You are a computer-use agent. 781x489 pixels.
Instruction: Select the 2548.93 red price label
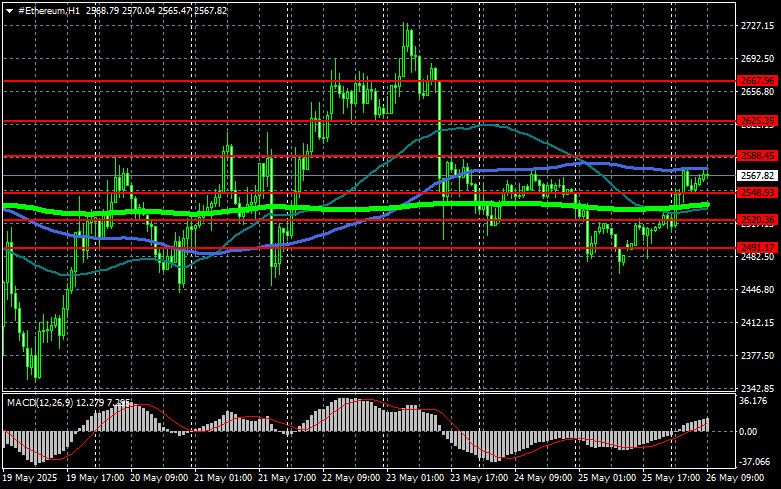(758, 192)
